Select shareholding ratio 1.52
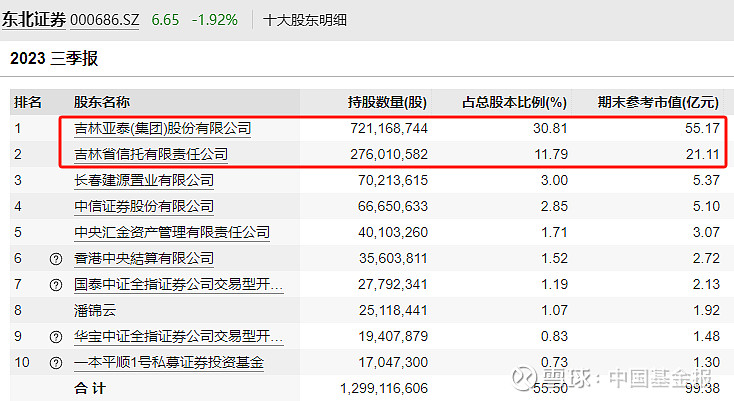The image size is (734, 401). click(x=554, y=258)
